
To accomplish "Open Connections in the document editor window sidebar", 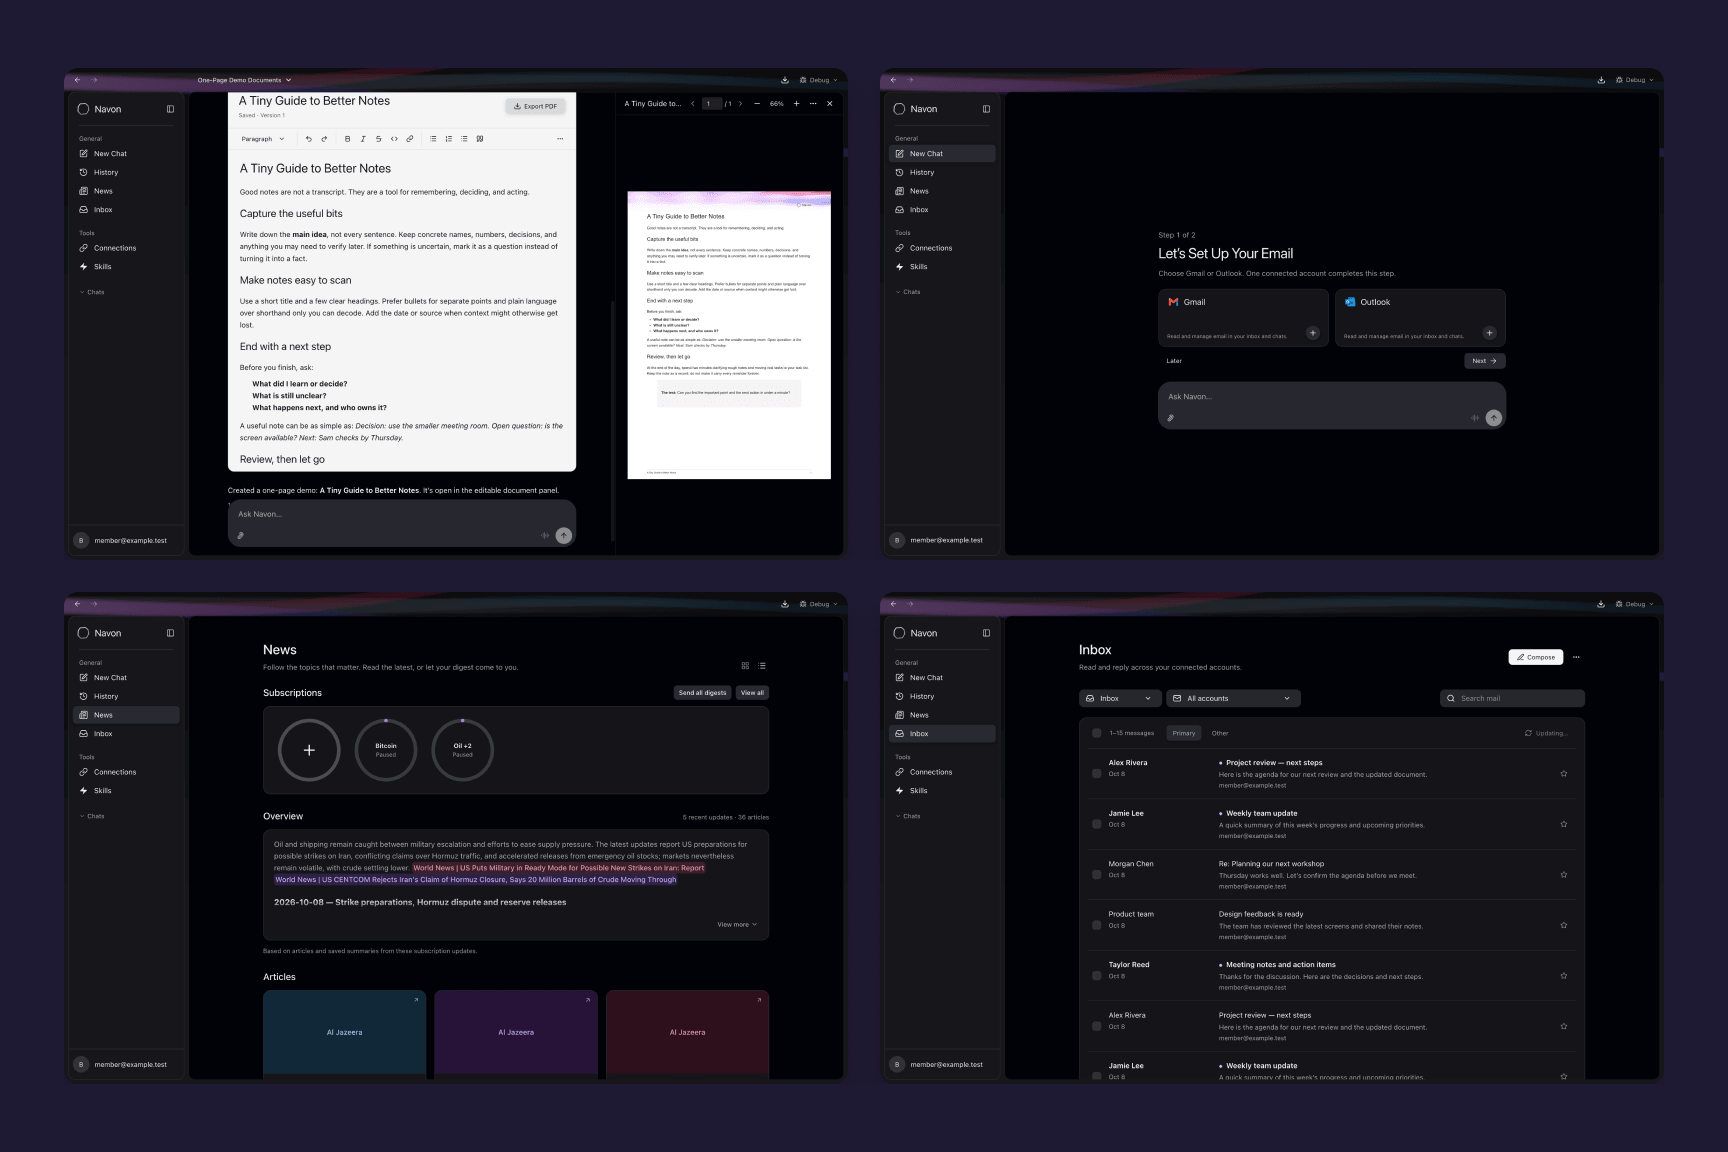I will pos(126,248).
